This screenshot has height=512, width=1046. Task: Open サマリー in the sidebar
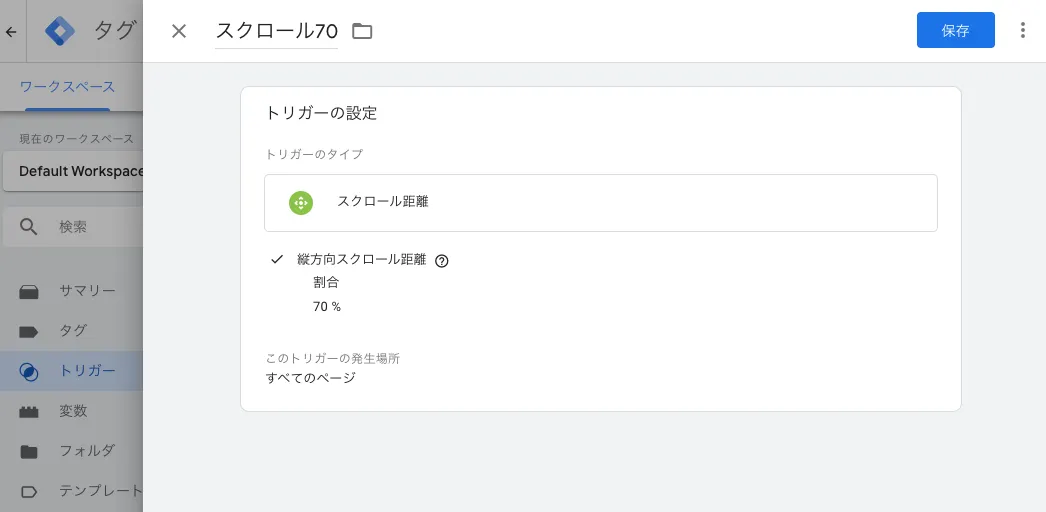click(86, 291)
